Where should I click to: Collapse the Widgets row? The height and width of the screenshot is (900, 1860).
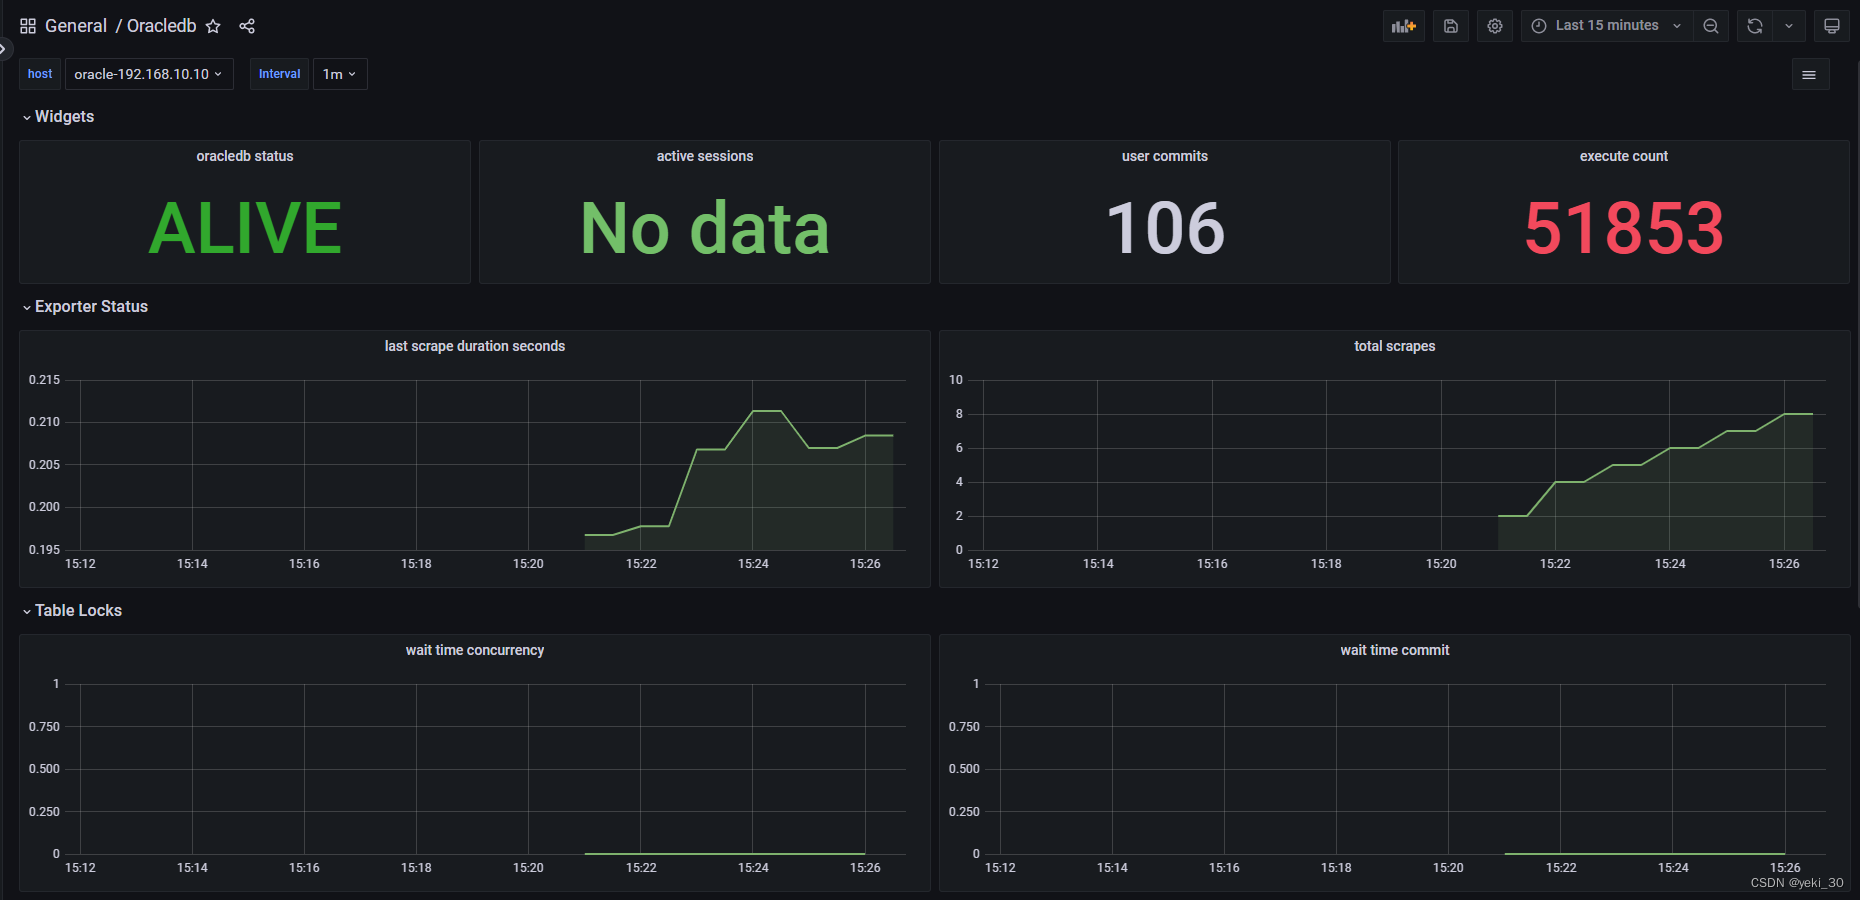(x=59, y=116)
